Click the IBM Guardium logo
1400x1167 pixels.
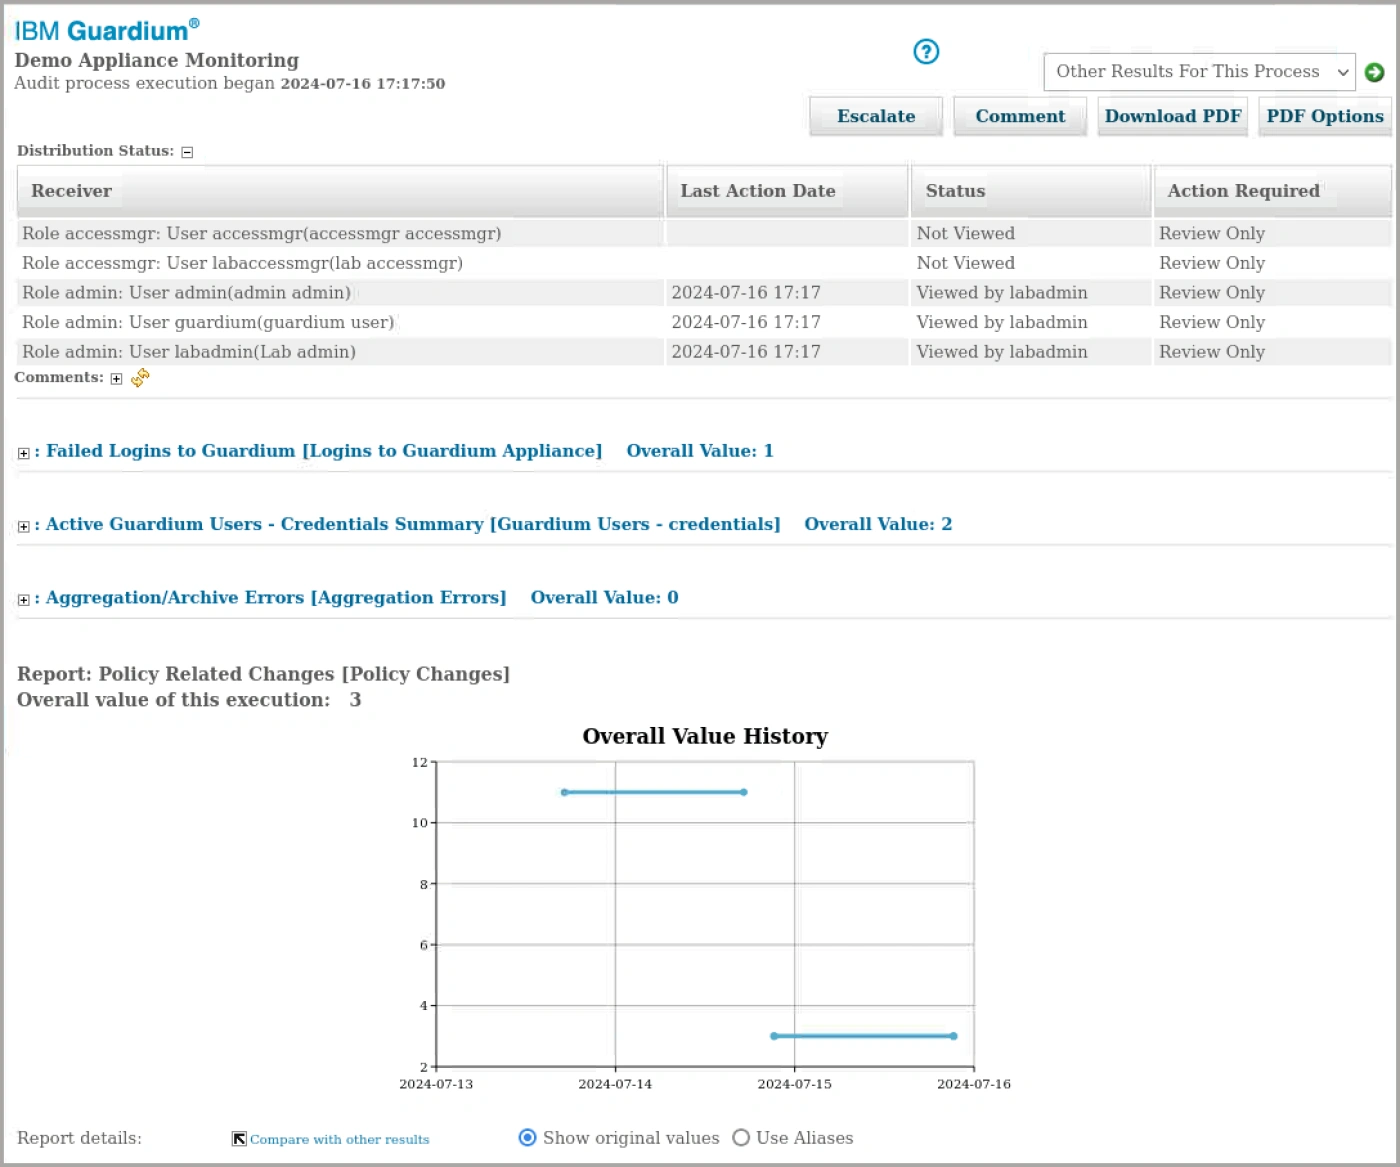107,30
